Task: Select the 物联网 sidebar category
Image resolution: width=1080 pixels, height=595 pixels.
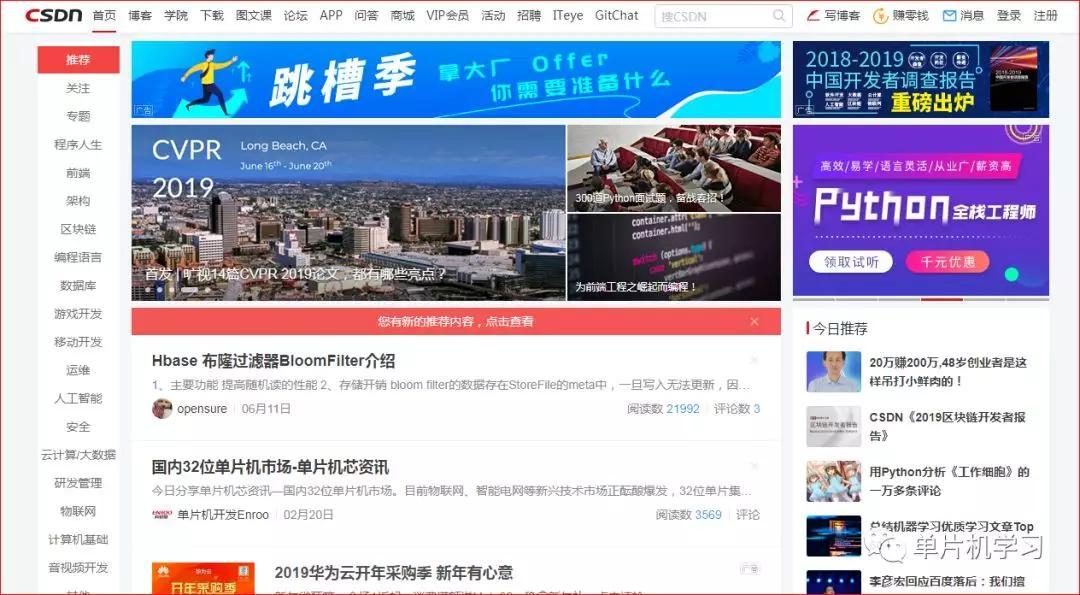Action: [x=79, y=512]
